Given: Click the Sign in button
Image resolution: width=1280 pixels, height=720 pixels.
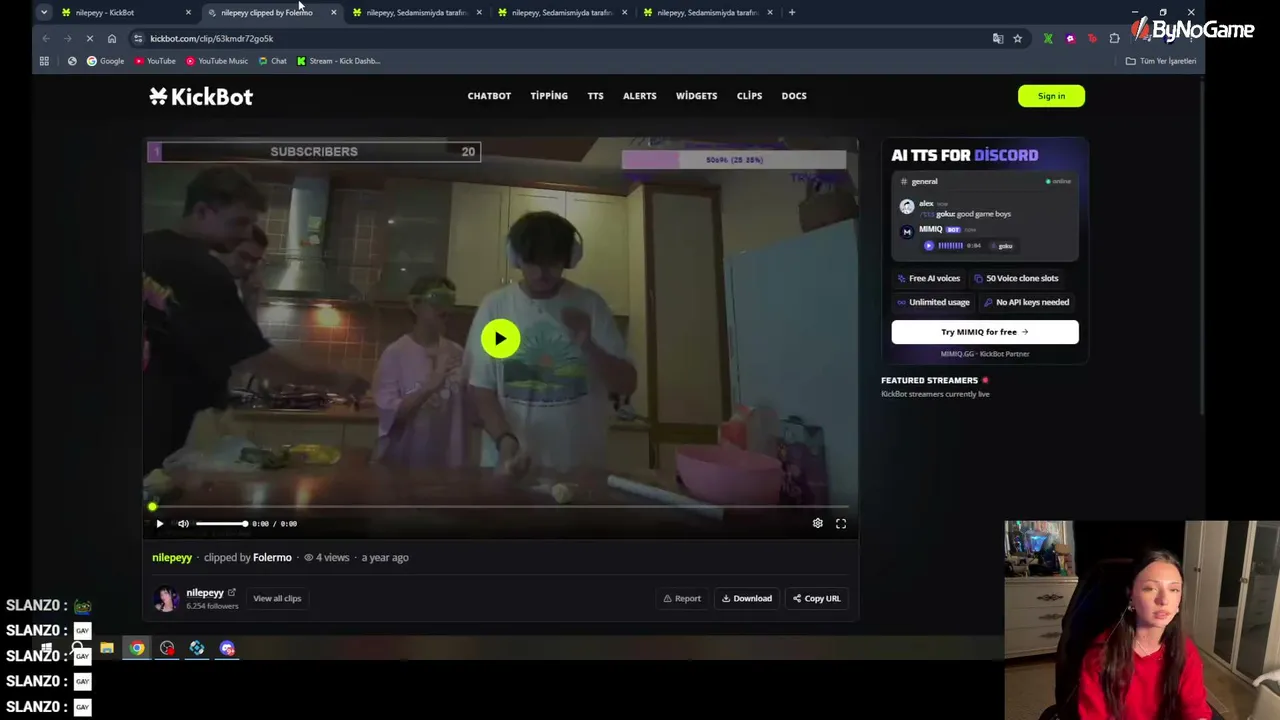Looking at the screenshot, I should [1051, 96].
